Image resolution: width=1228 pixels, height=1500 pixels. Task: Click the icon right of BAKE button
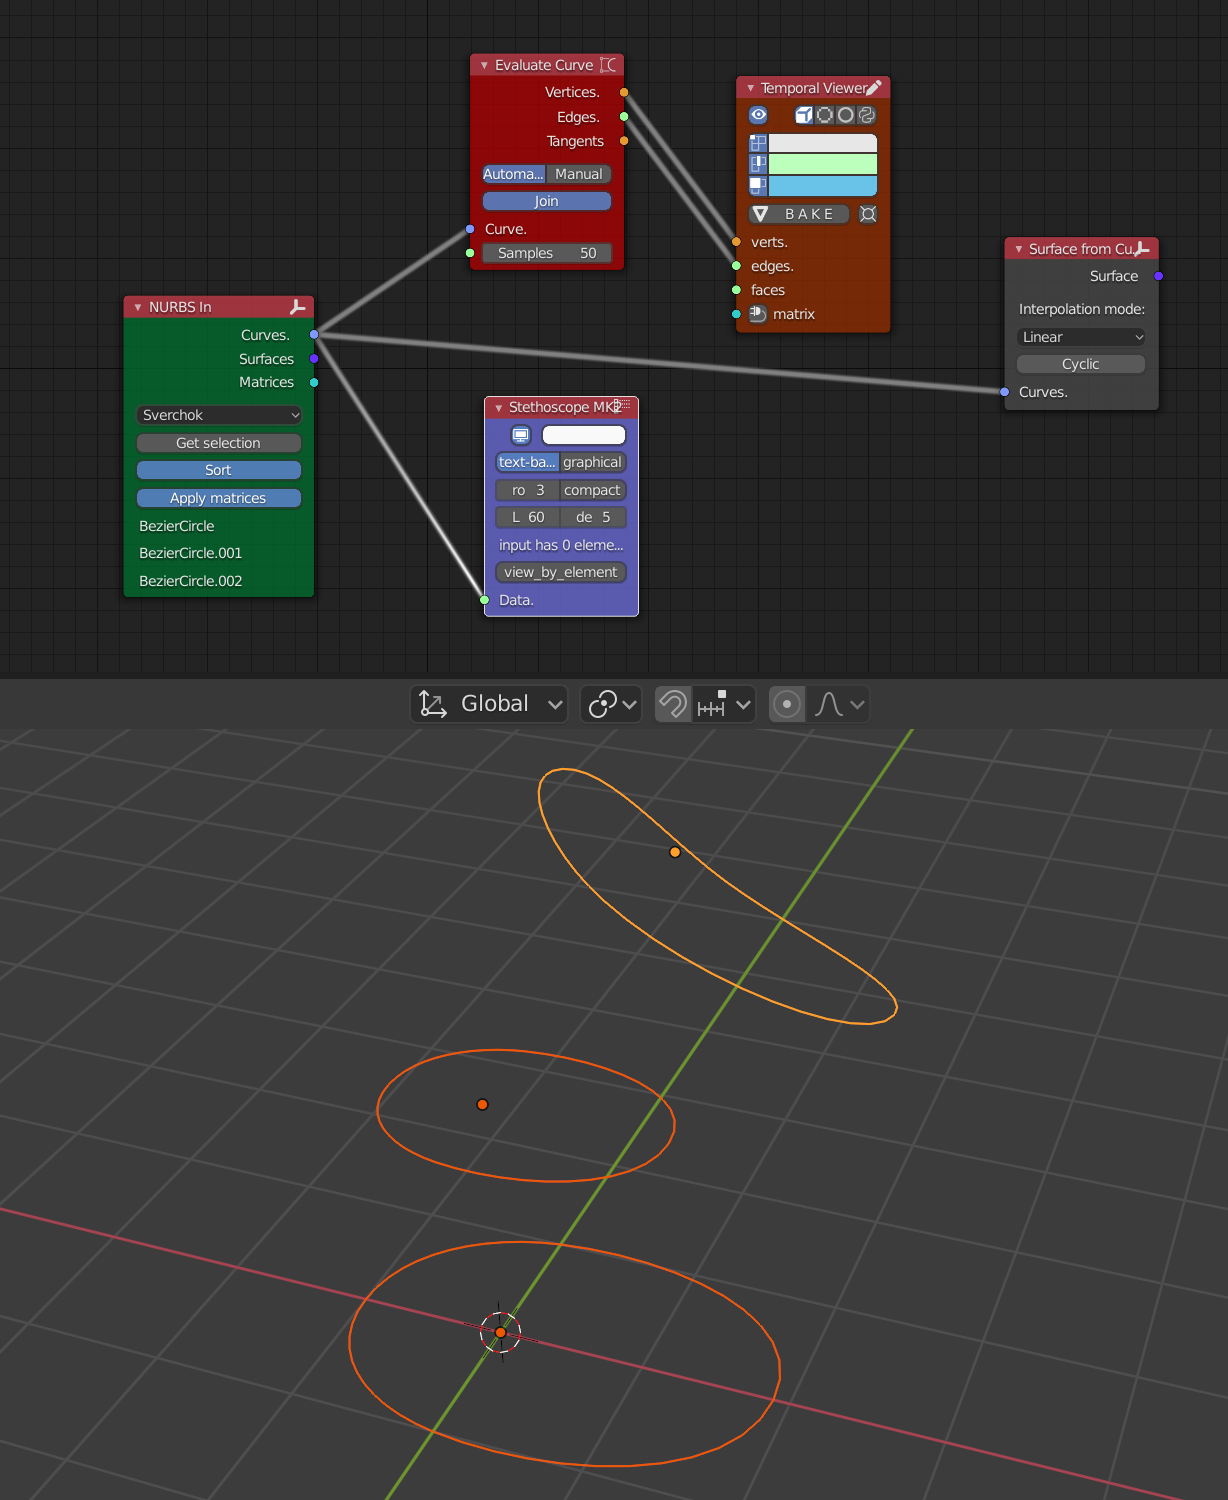(x=868, y=214)
